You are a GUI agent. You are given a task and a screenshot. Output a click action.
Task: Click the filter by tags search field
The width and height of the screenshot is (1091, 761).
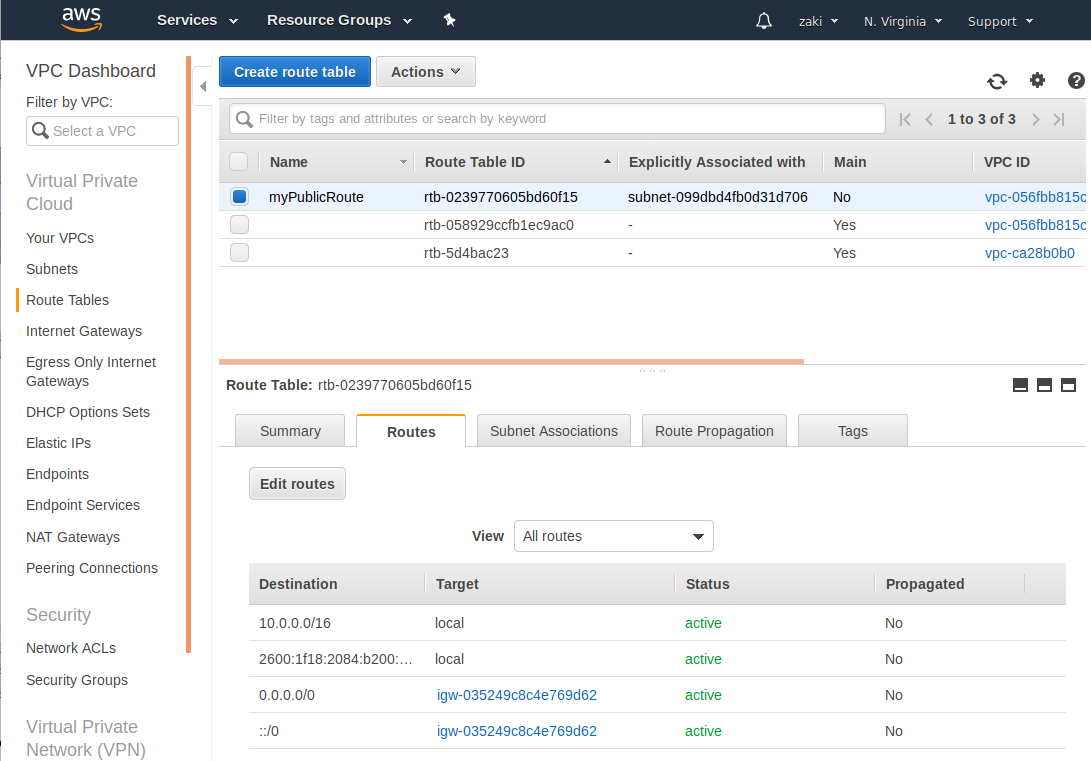point(557,119)
